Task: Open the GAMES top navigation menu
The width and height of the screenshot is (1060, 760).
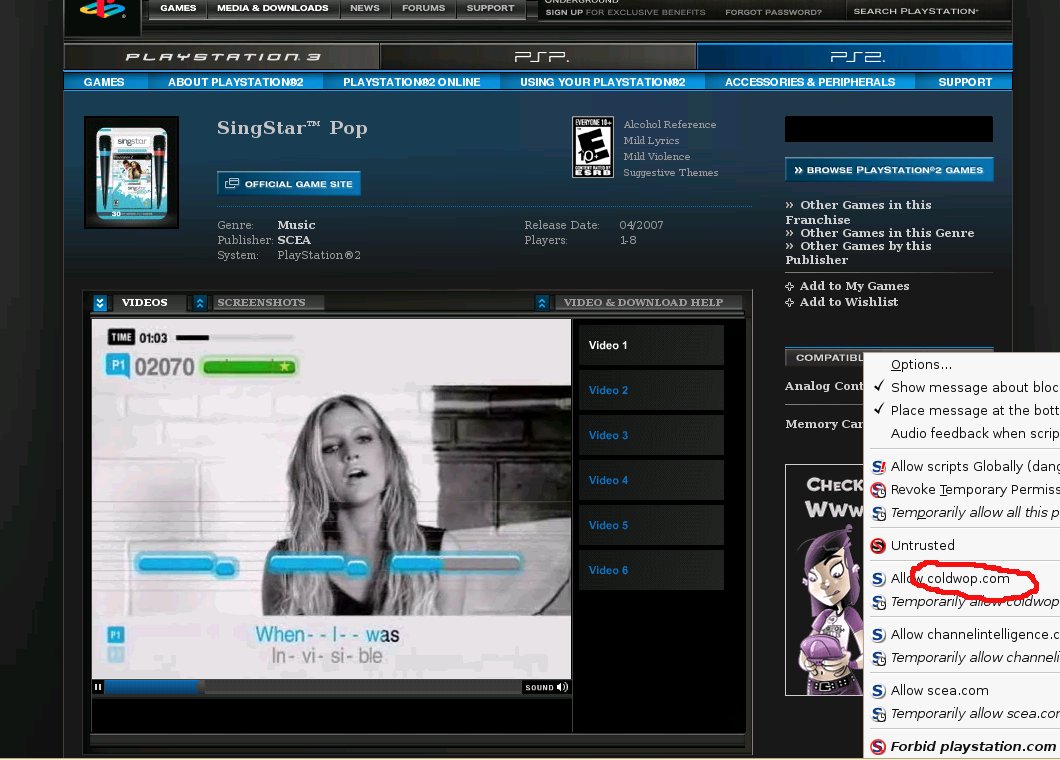Action: coord(178,8)
